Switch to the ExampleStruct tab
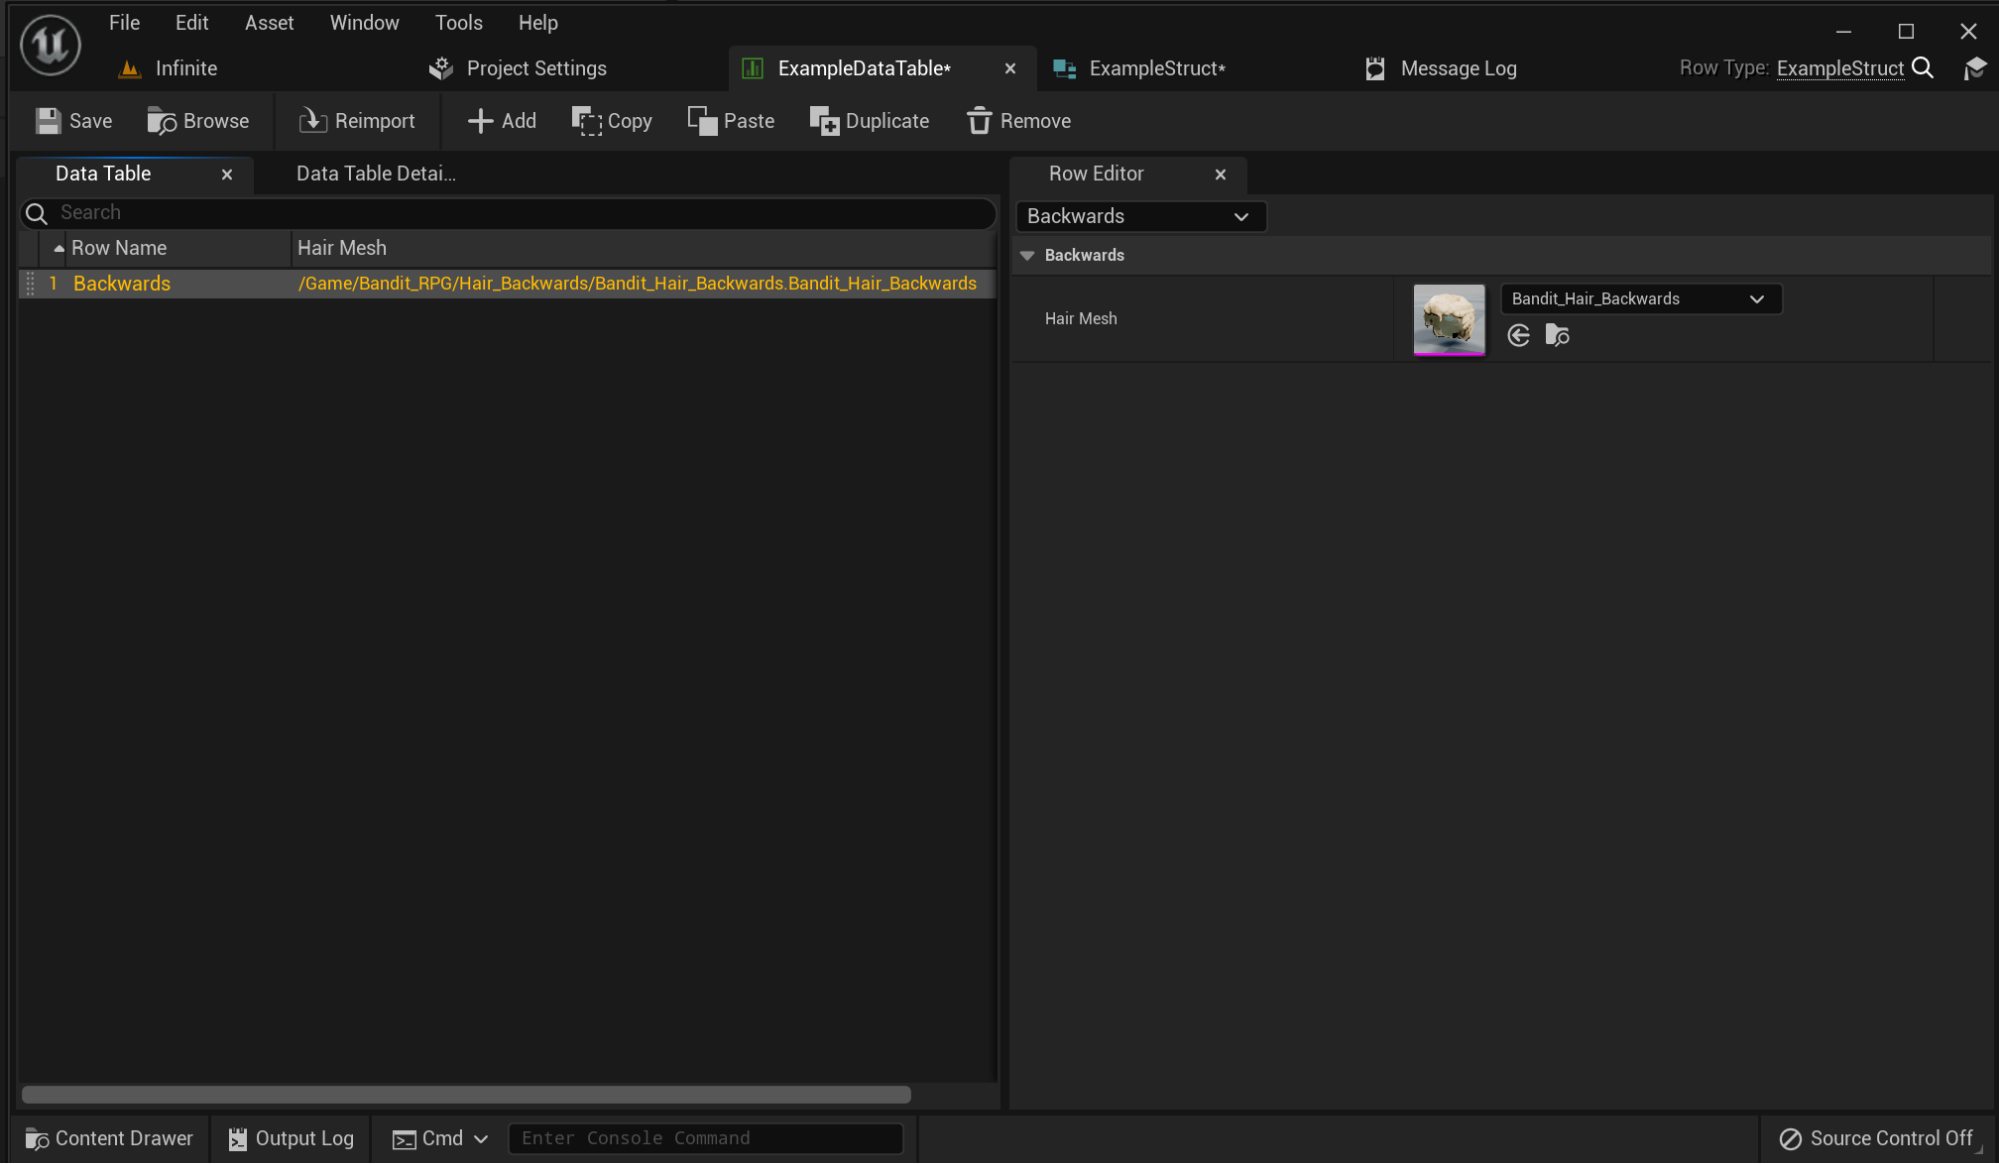This screenshot has height=1164, width=1999. (1139, 68)
